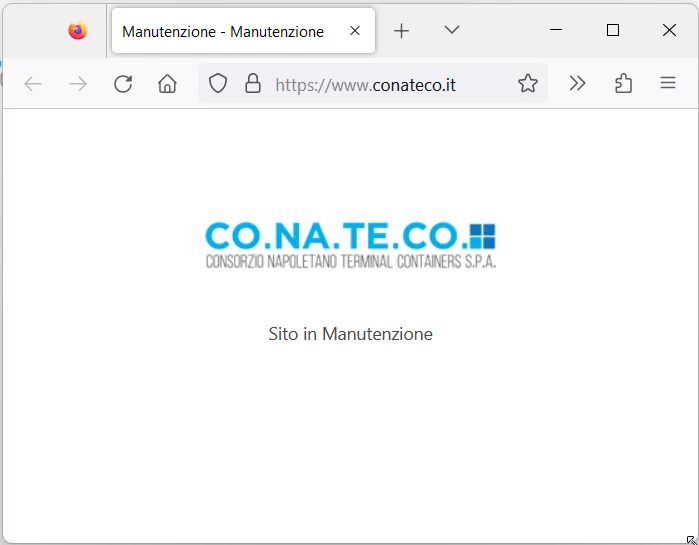Click the 'Sito in Manutenzione' text

(350, 334)
